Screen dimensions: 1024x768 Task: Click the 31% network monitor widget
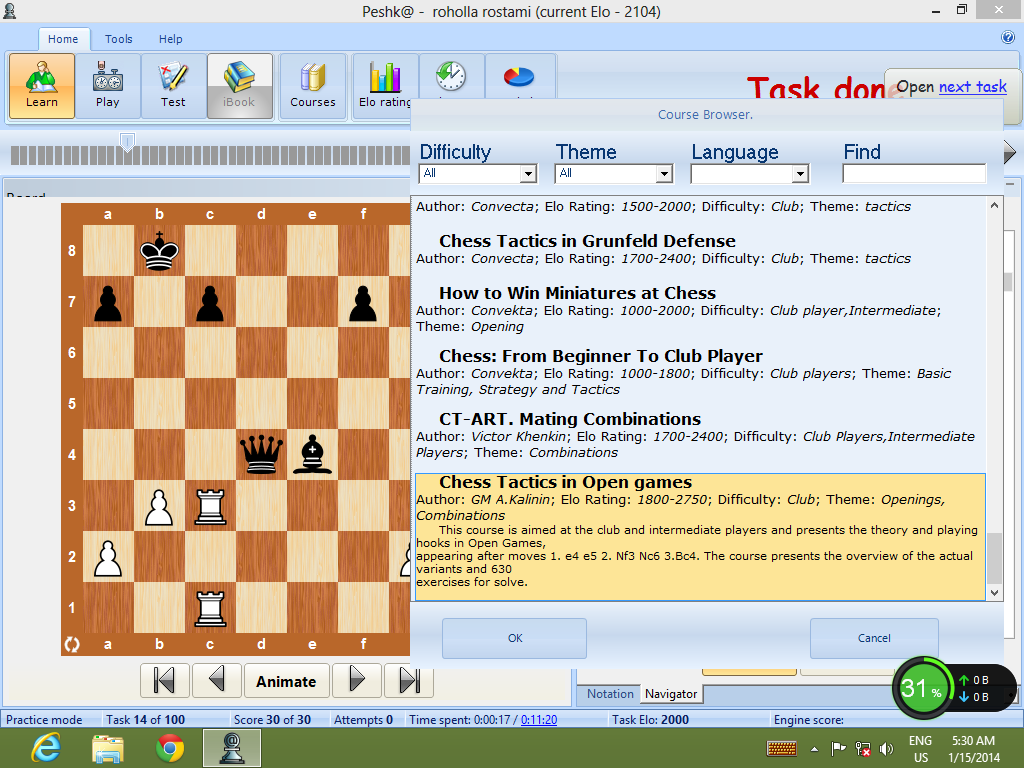point(921,688)
